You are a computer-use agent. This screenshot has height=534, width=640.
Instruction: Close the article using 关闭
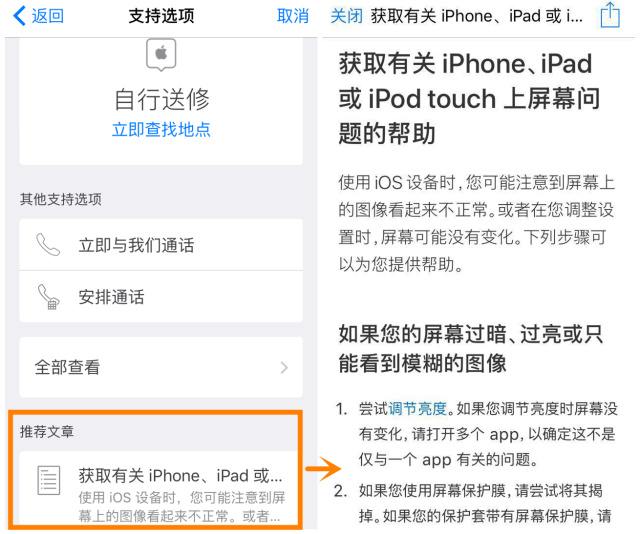(346, 16)
